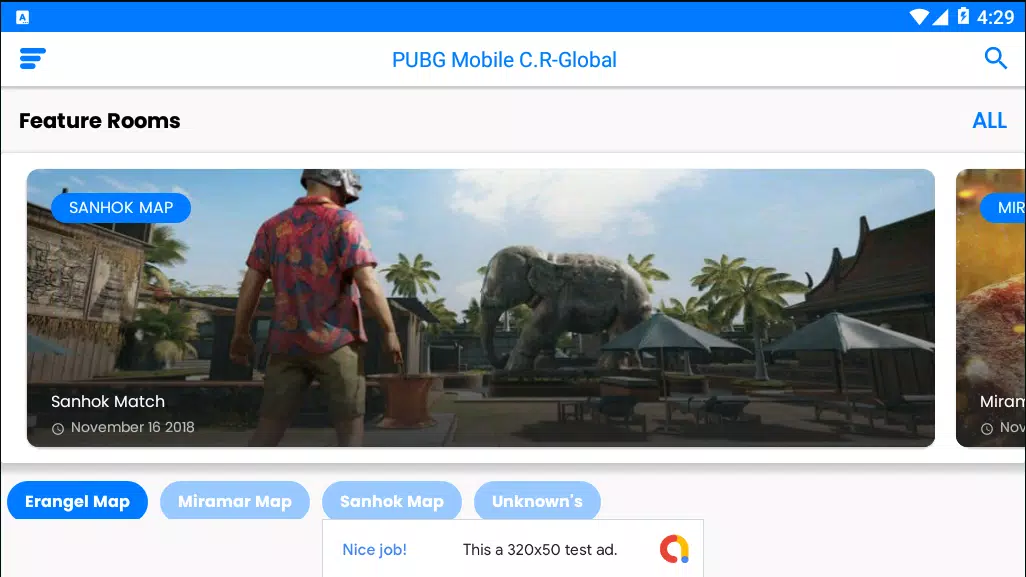Tap the SANHOK MAP badge
This screenshot has height=577, width=1026.
121,207
